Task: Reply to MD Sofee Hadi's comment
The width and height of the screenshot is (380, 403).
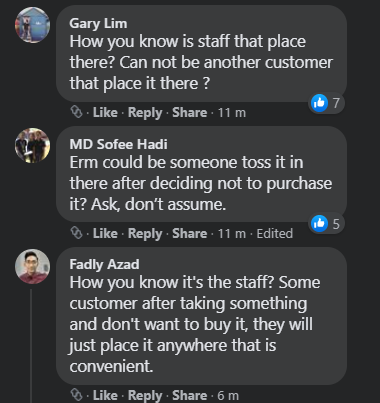Action: point(145,234)
